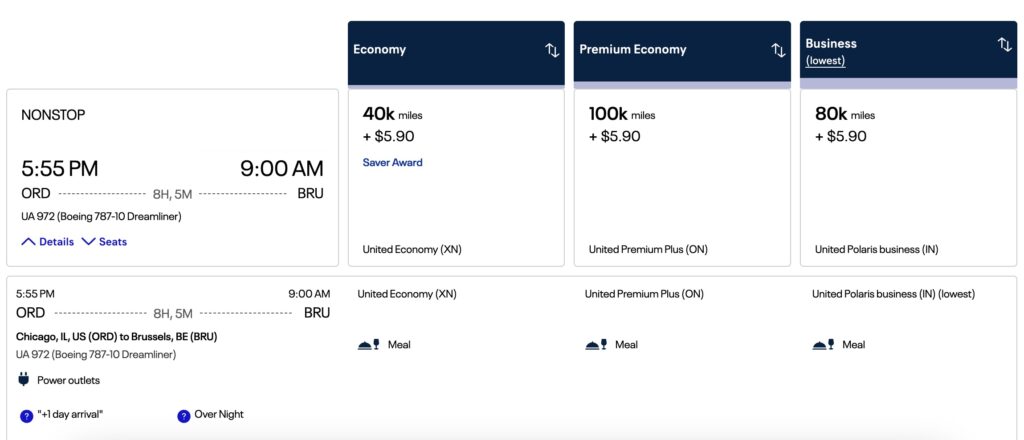Open the "+1 day arrival" help icon
The height and width of the screenshot is (440, 1024).
coord(26,416)
